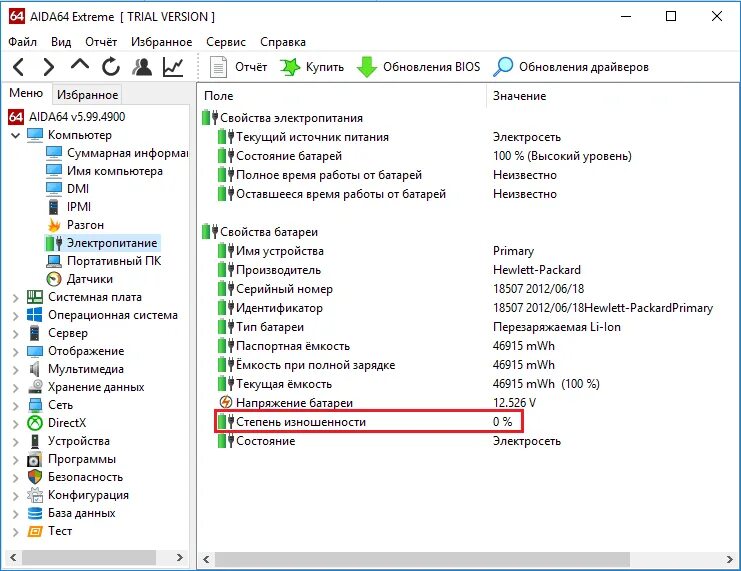The height and width of the screenshot is (571, 741).
Task: Click the Сеть network icon
Action: click(x=35, y=405)
